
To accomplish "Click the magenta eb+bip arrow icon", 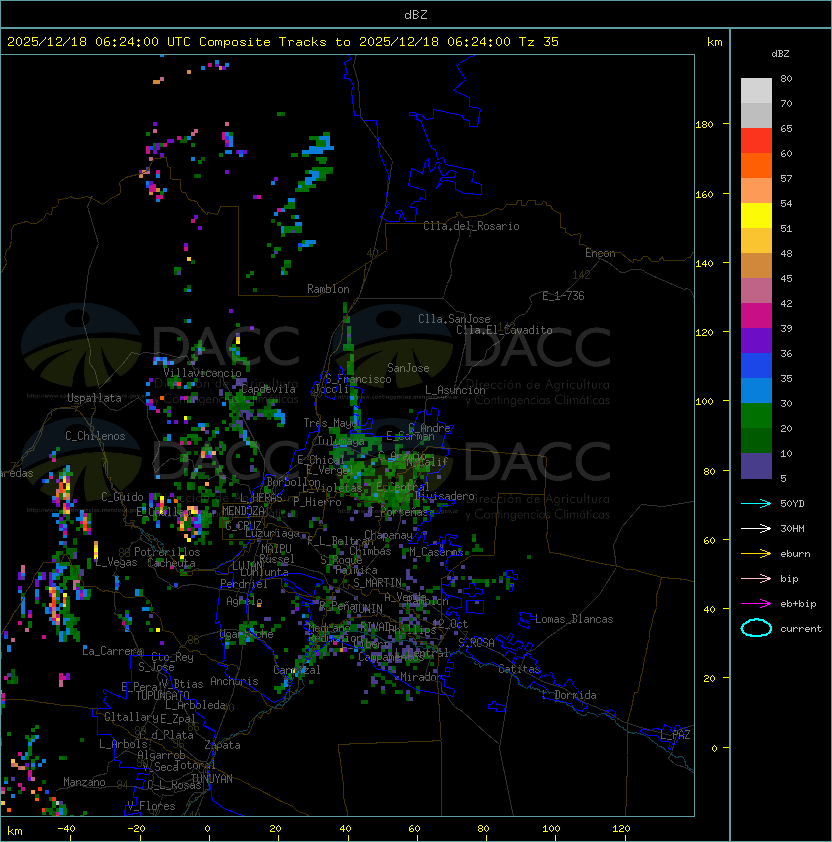I will 756,604.
